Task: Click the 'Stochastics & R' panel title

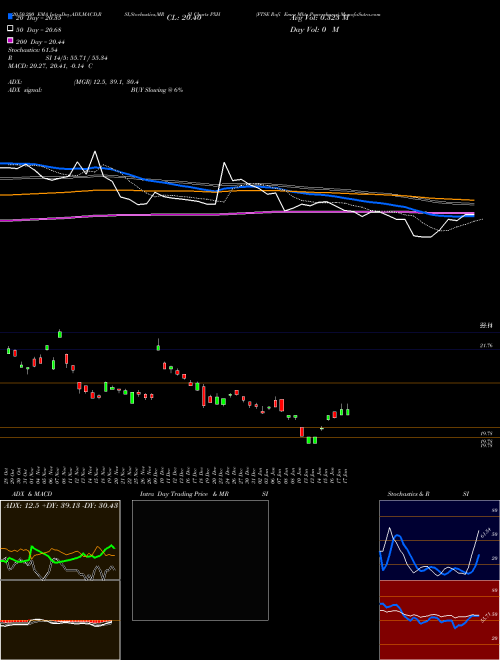Action: pos(408,494)
